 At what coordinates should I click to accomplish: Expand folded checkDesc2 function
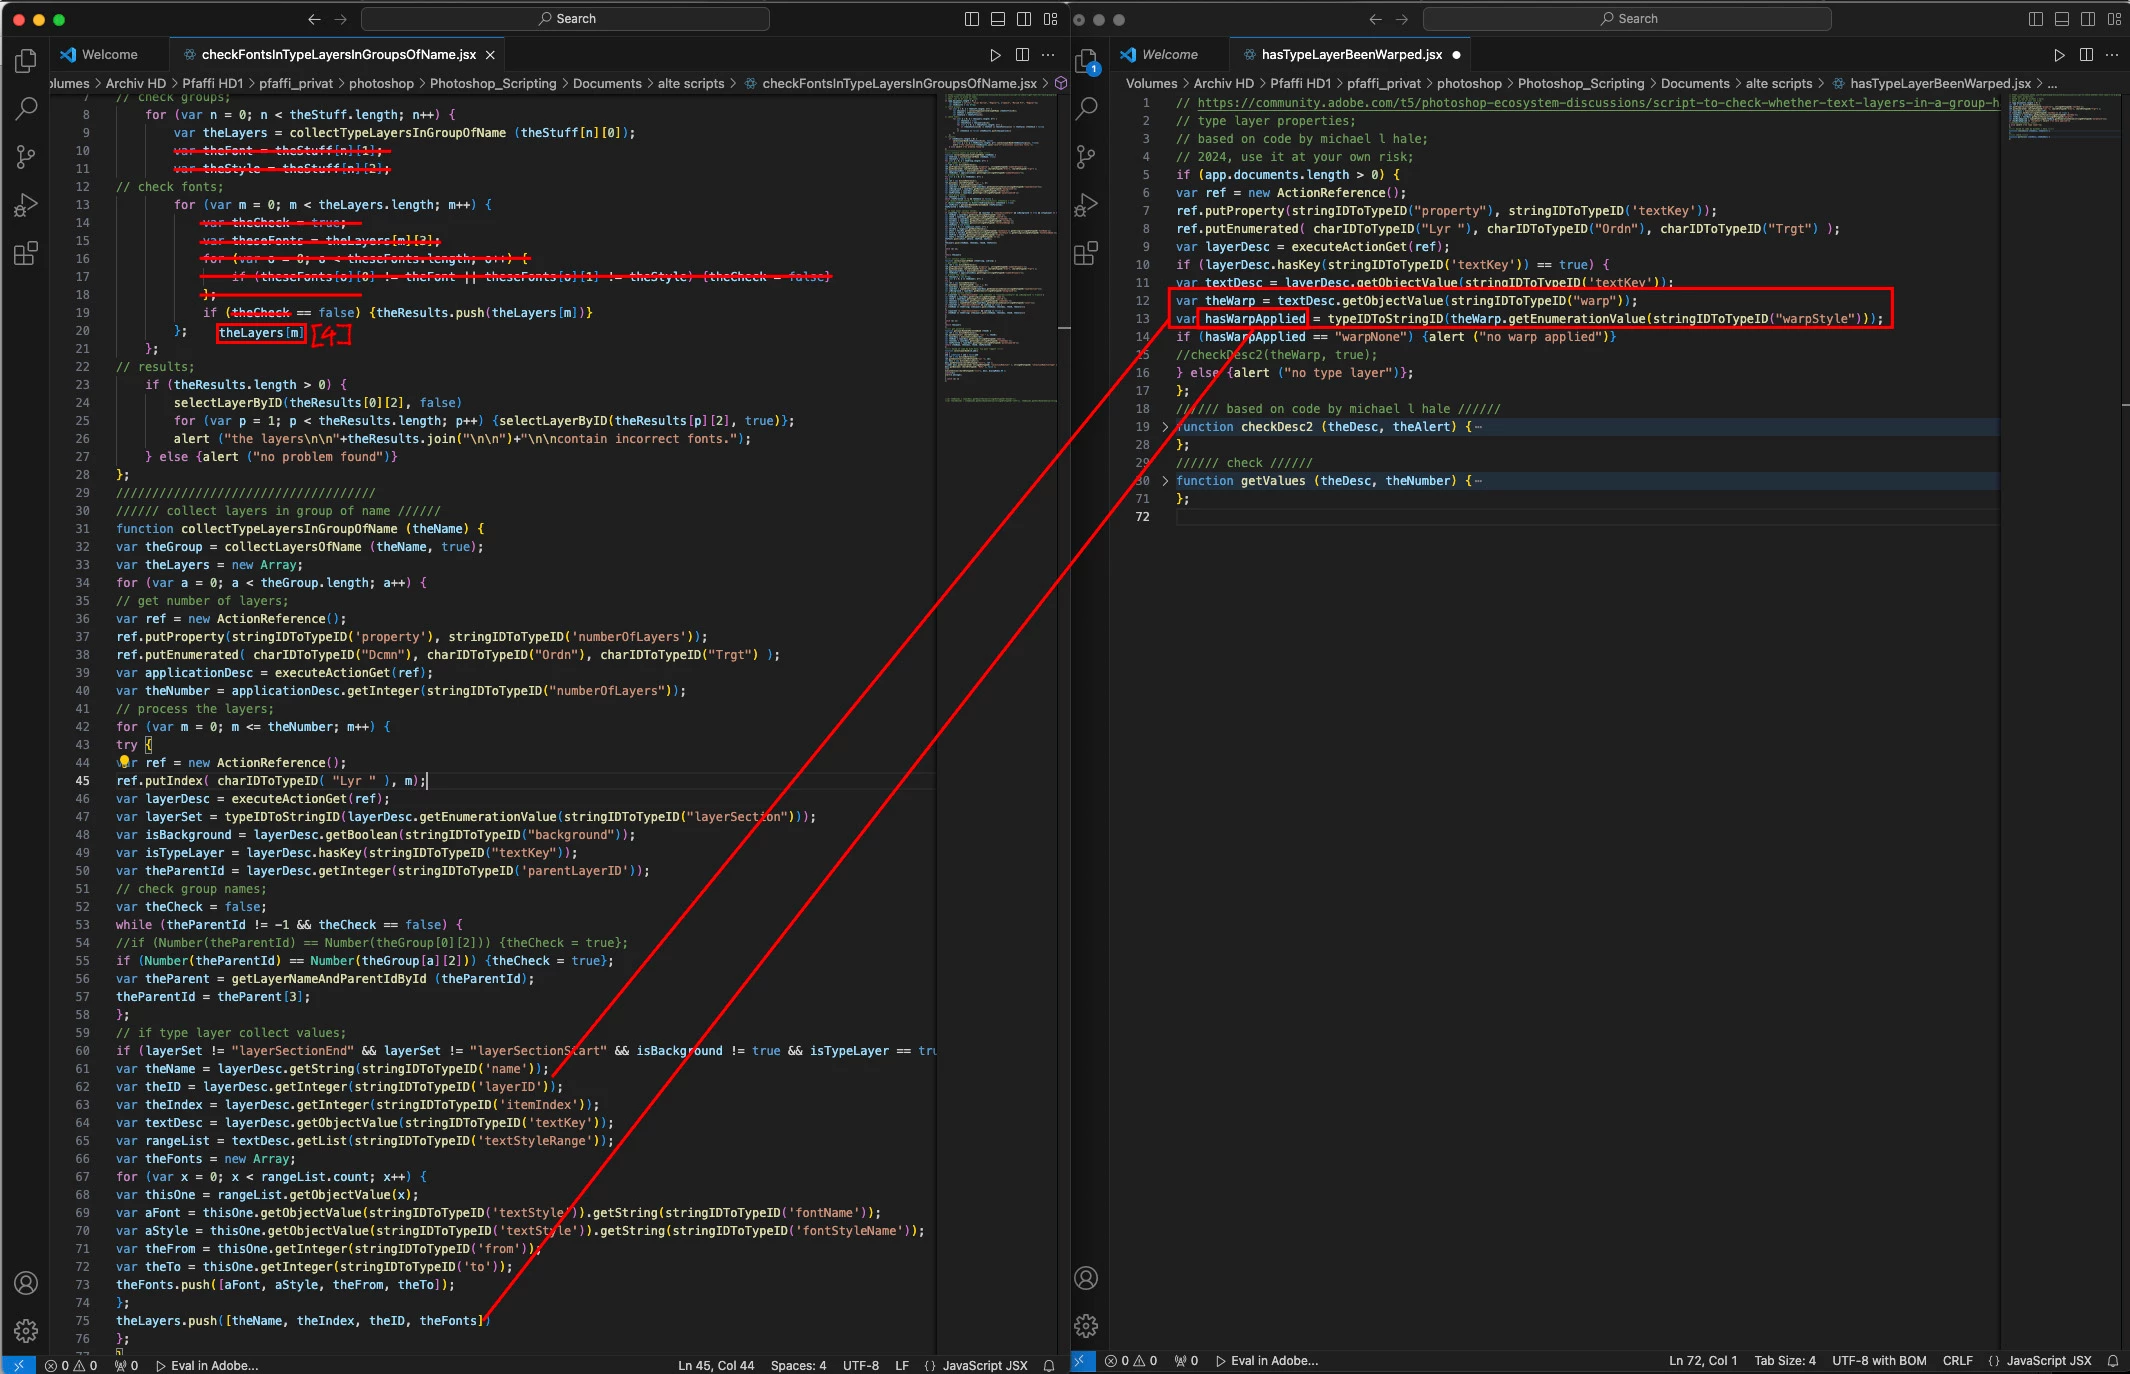point(1165,427)
